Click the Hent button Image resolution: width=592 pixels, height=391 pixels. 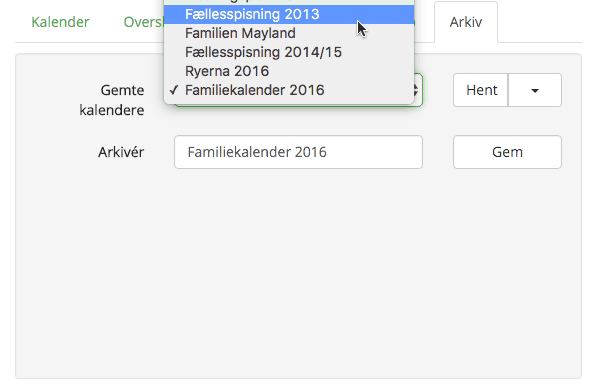tap(481, 90)
